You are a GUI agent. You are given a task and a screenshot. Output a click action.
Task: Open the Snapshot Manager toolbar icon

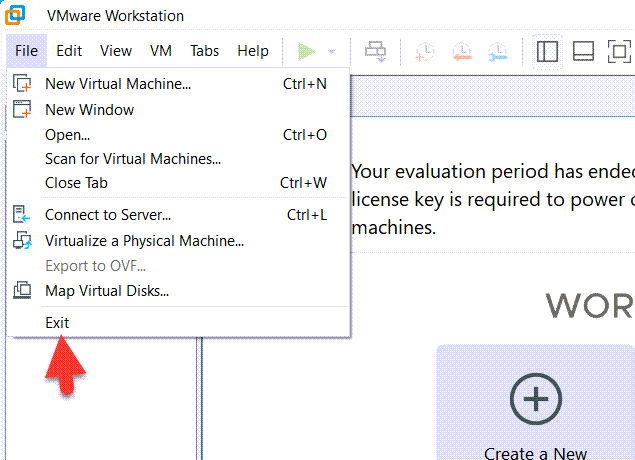(497, 51)
